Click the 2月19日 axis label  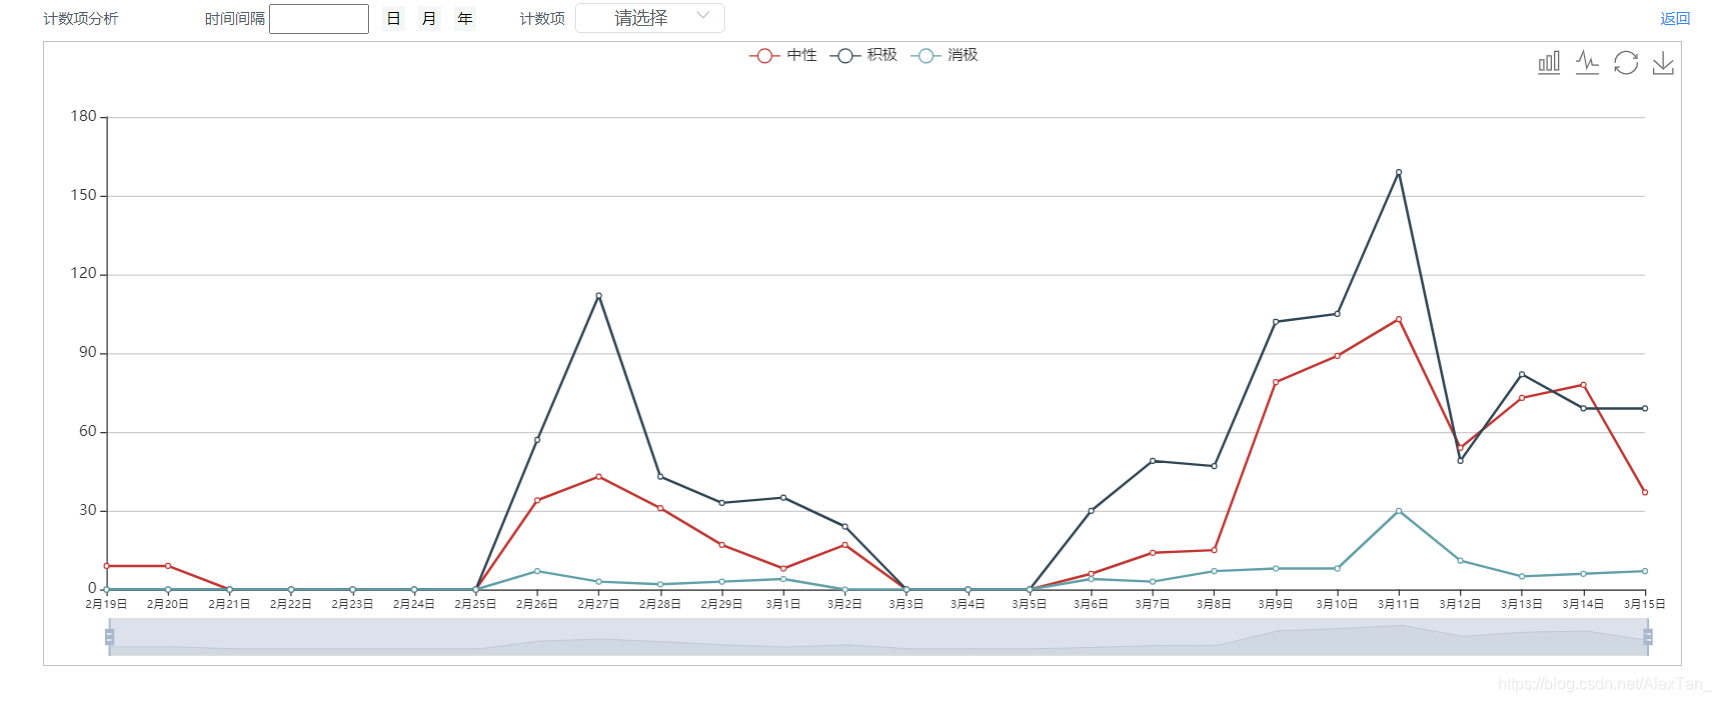[106, 604]
